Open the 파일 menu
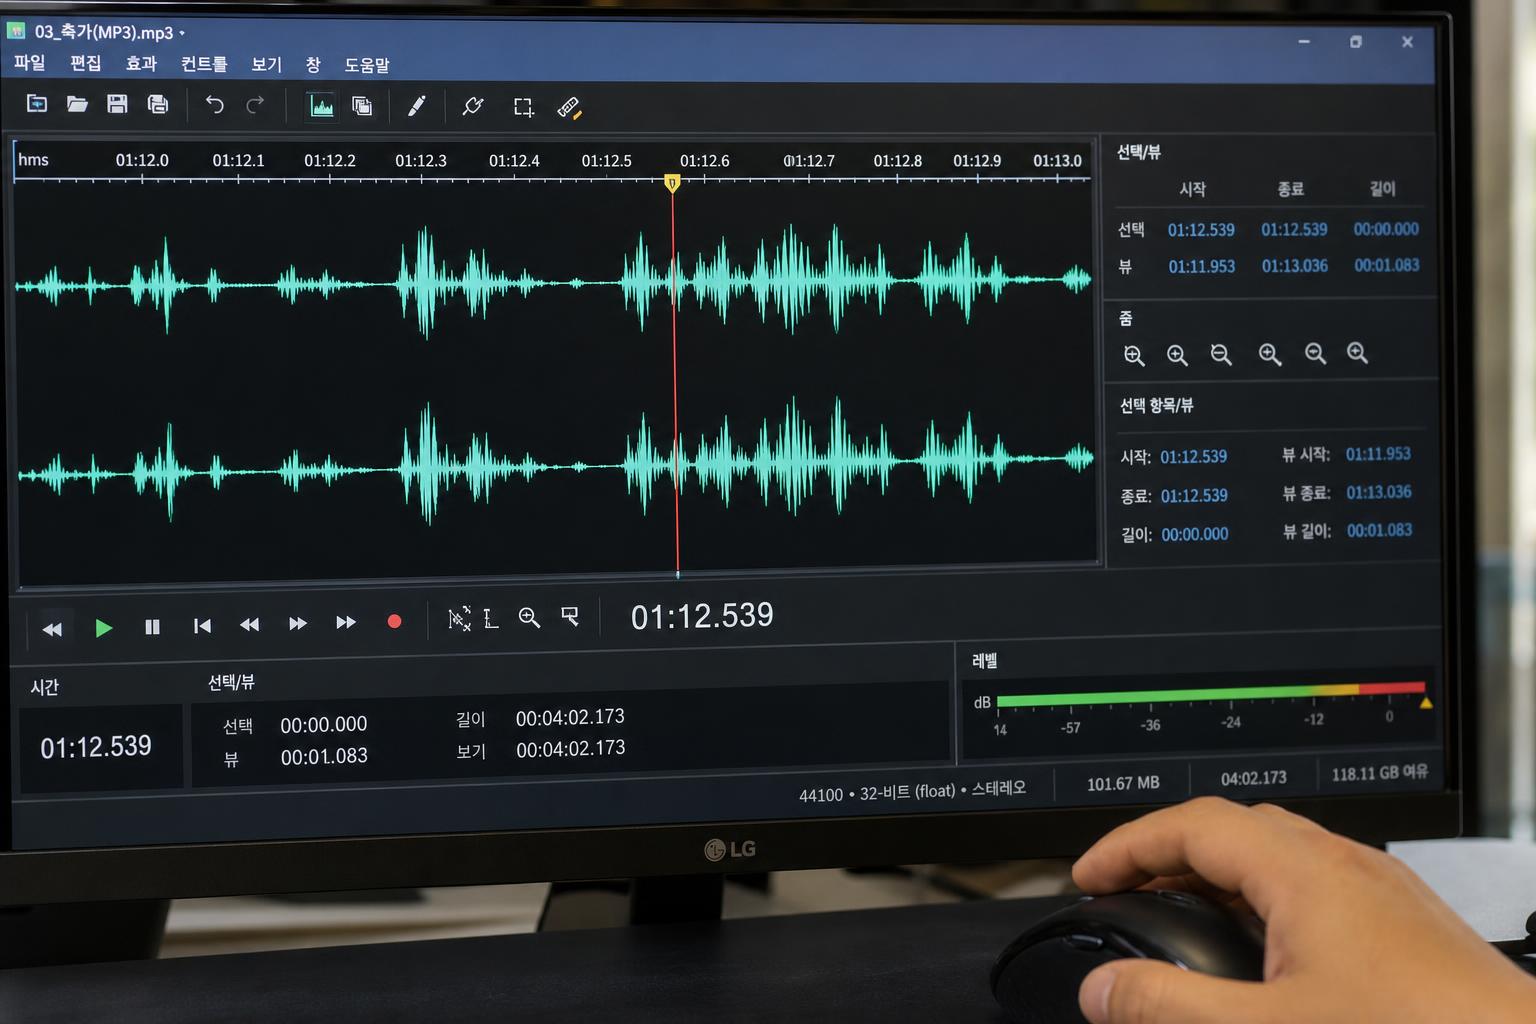Screen dimensions: 1536x1024 click(x=30, y=63)
